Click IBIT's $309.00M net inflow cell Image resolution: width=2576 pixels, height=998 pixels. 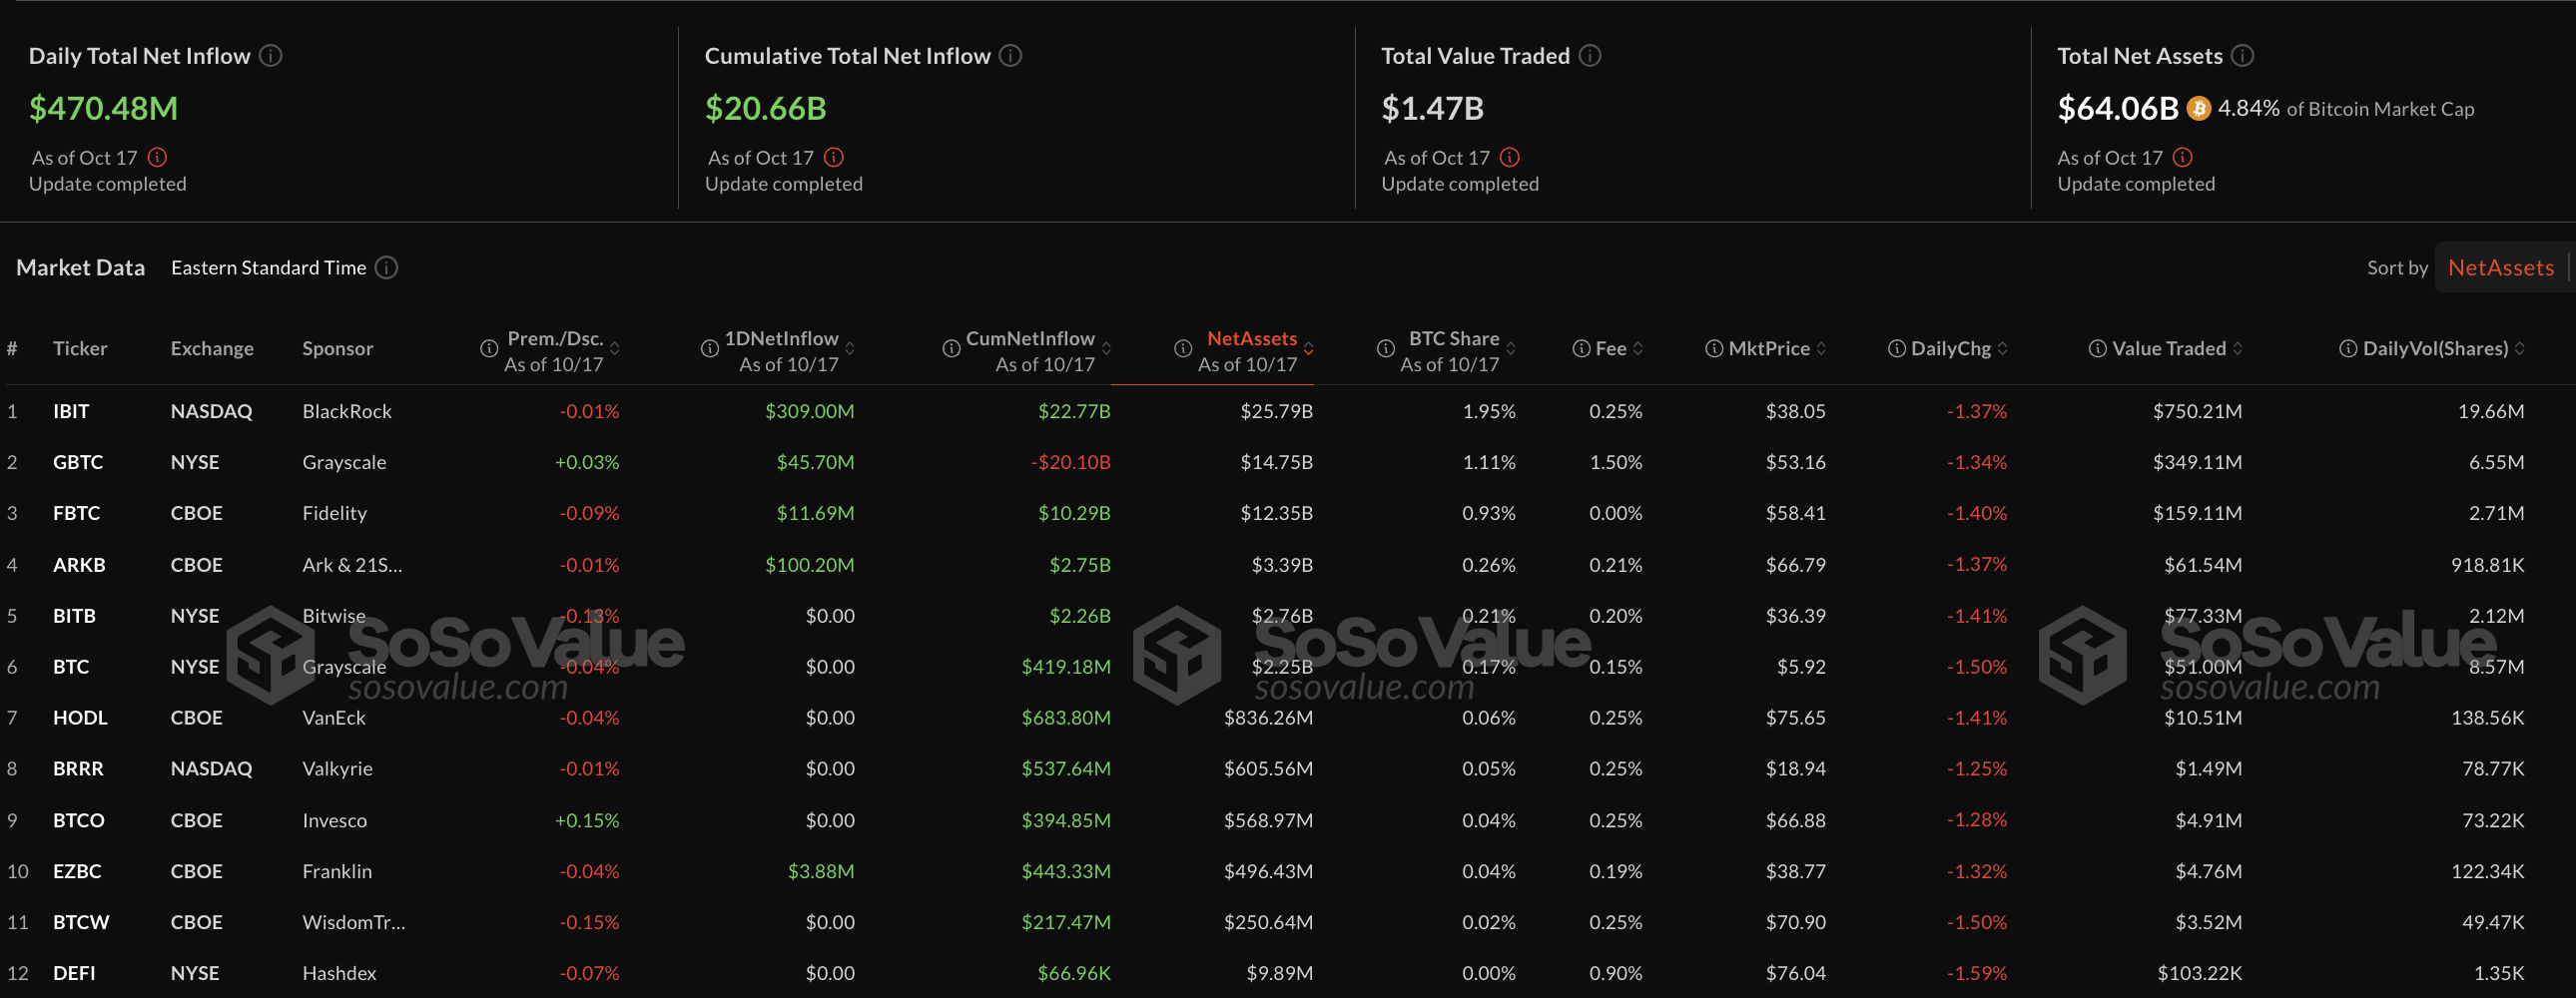[810, 411]
